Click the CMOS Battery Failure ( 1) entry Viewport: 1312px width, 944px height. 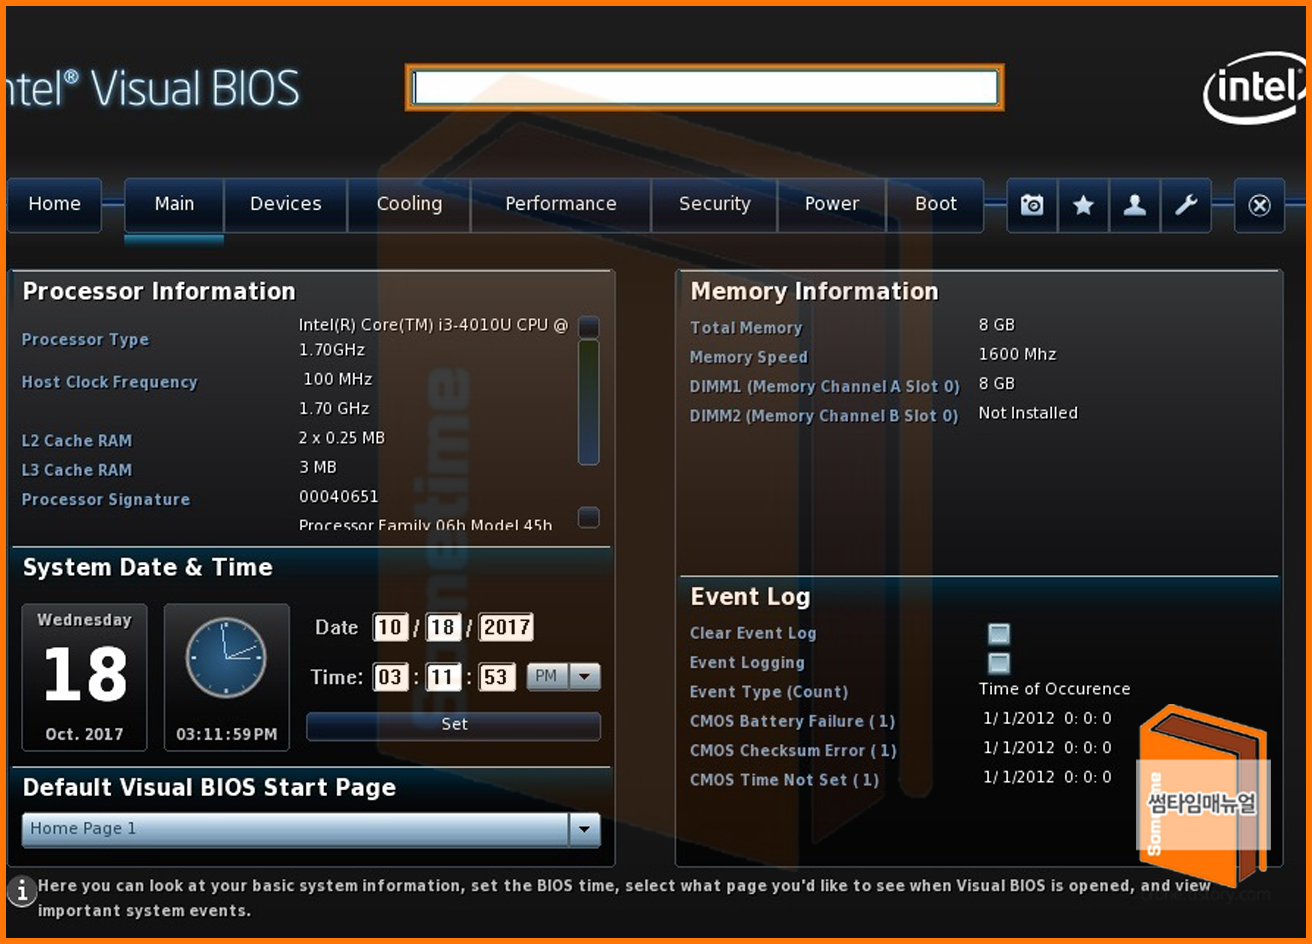tap(792, 721)
